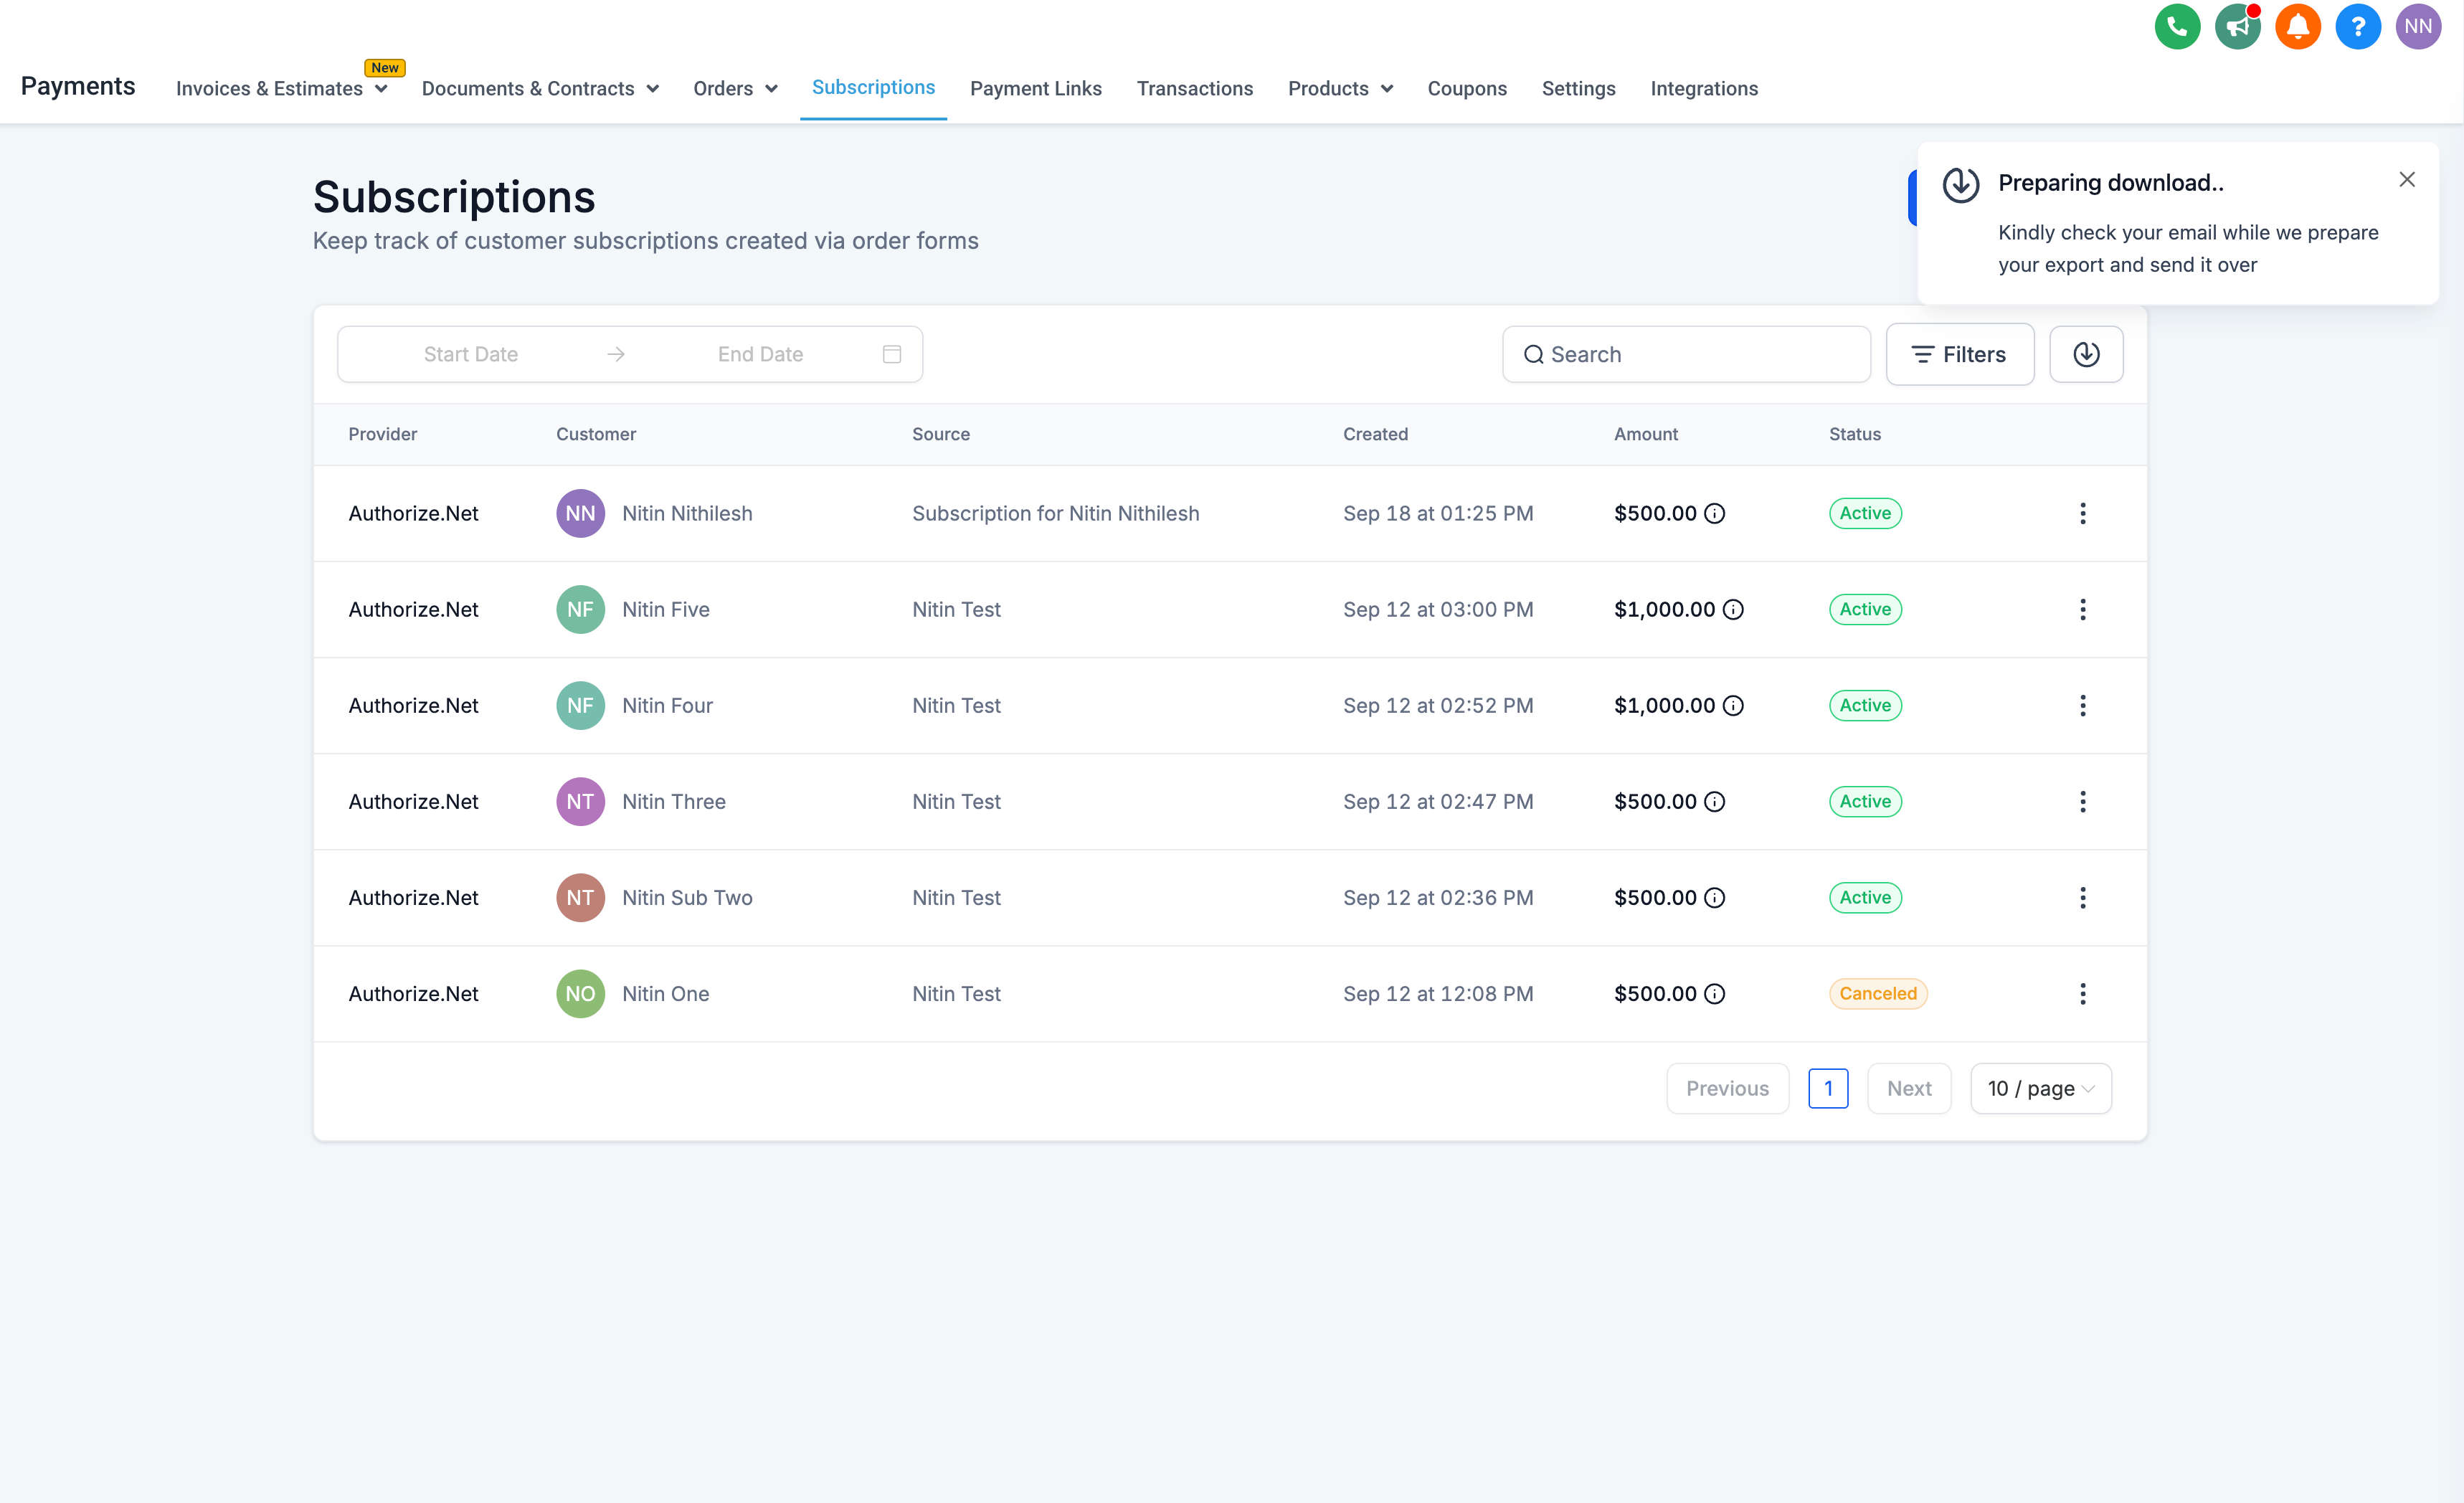Open the Filters button
This screenshot has height=1503, width=2464.
coord(1959,354)
